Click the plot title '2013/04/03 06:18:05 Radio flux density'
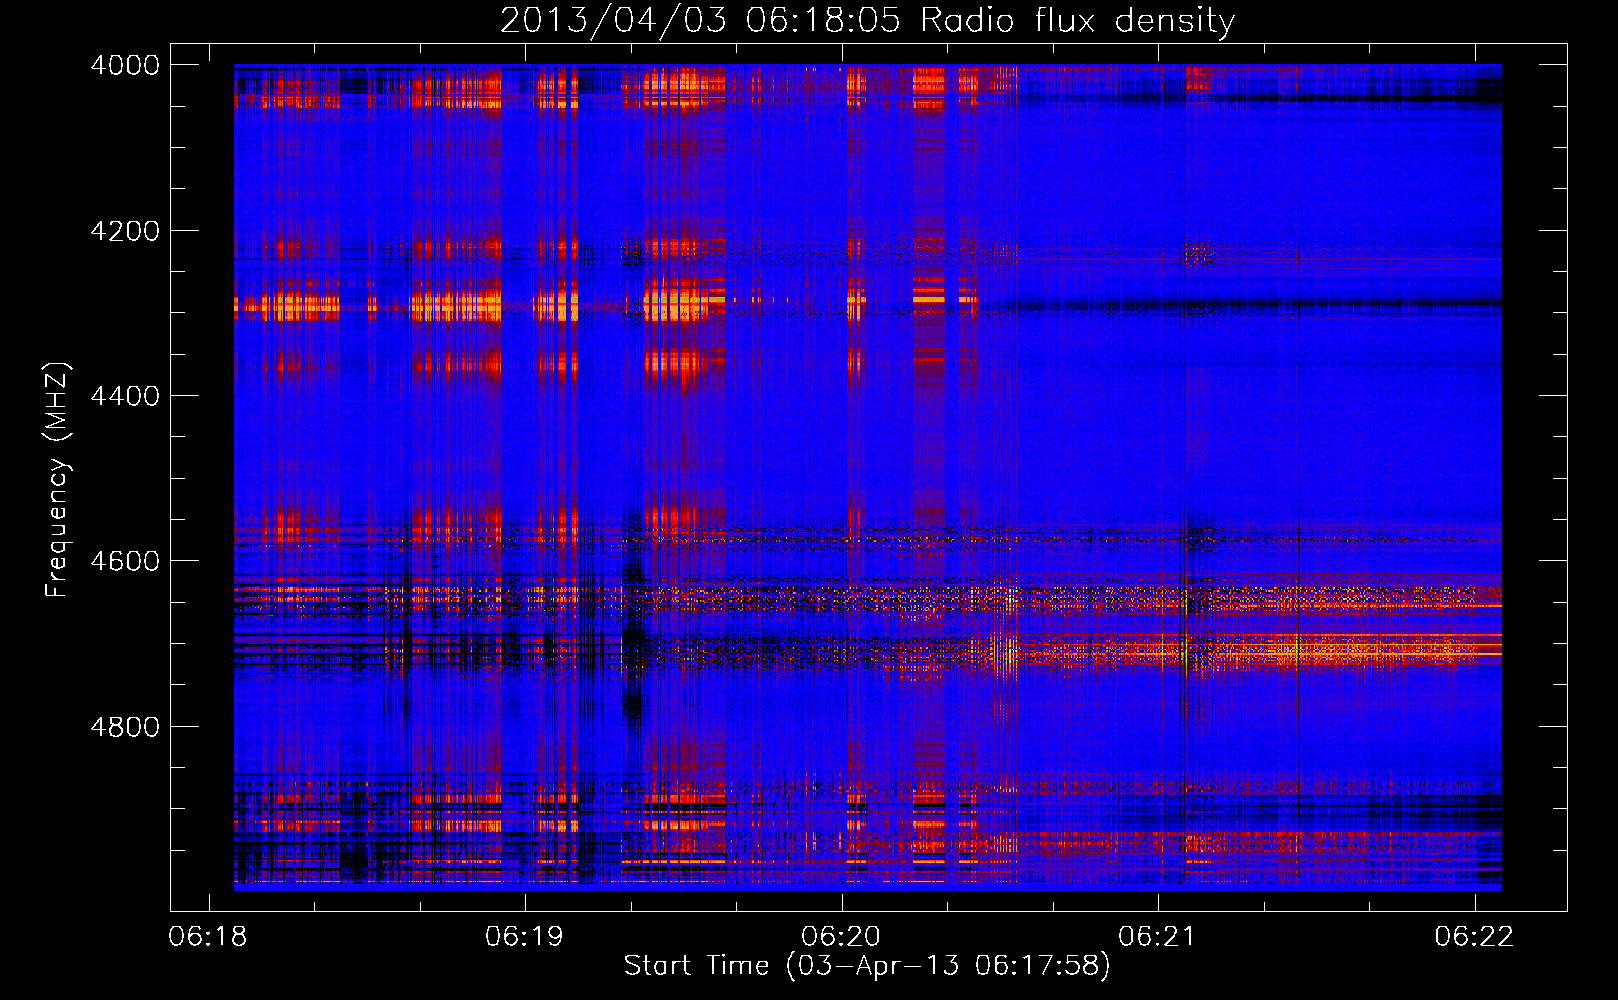Screen dimensions: 1618x1000 [867, 21]
